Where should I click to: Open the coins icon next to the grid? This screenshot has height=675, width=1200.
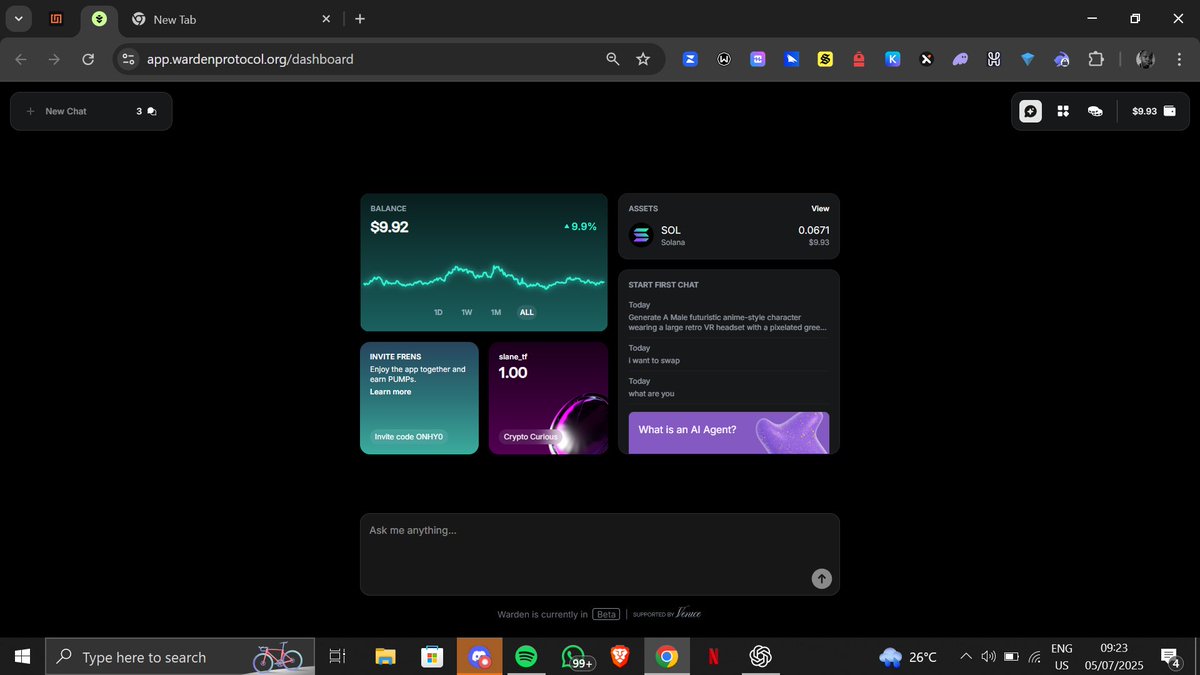point(1095,111)
